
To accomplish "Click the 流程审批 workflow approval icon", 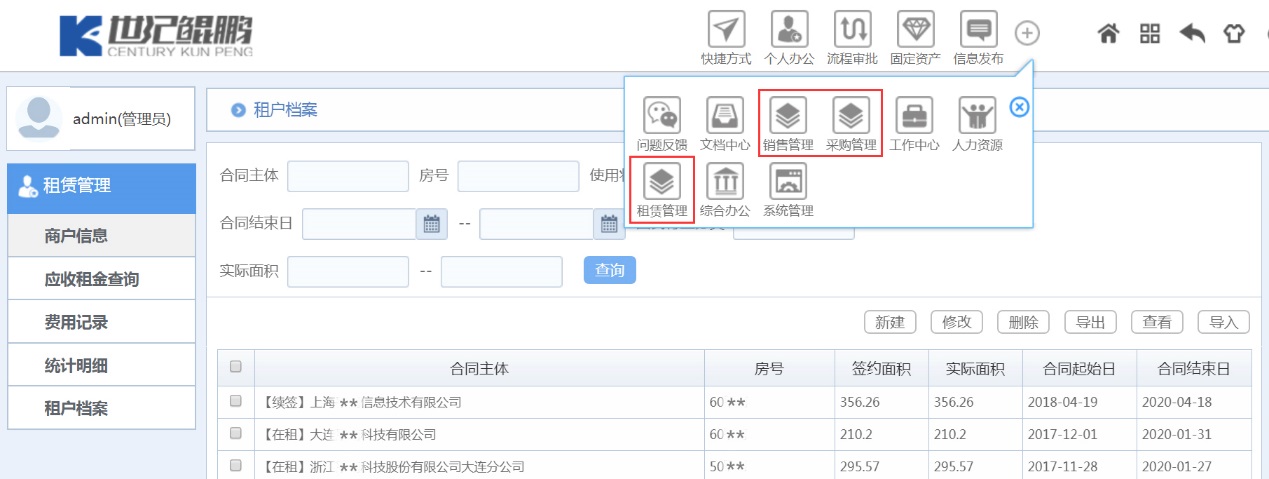I will (852, 30).
